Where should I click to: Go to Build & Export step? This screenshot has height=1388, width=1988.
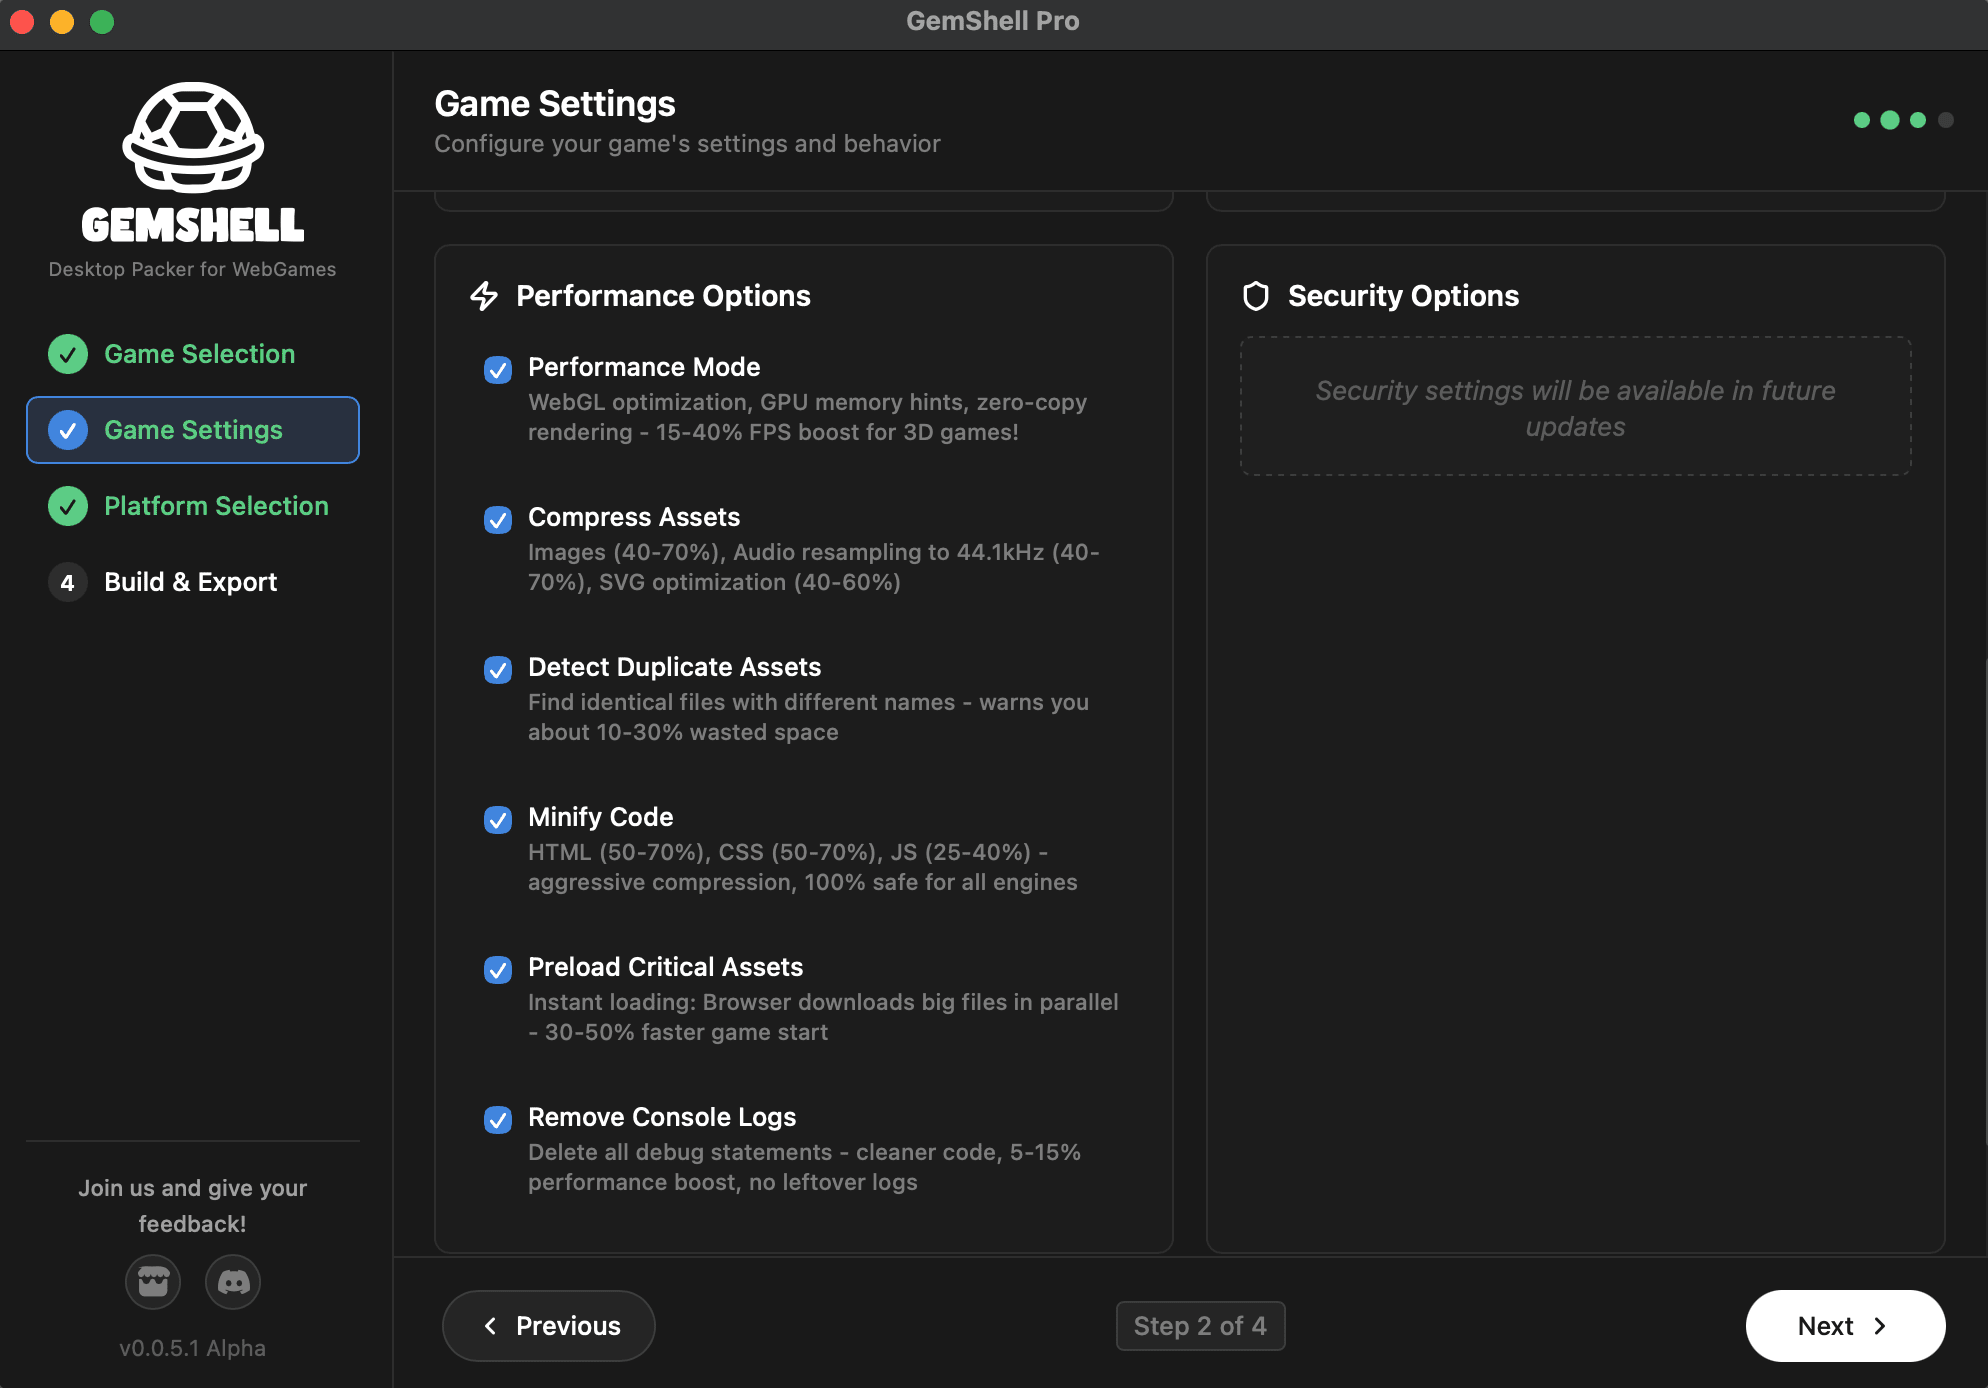pos(190,582)
